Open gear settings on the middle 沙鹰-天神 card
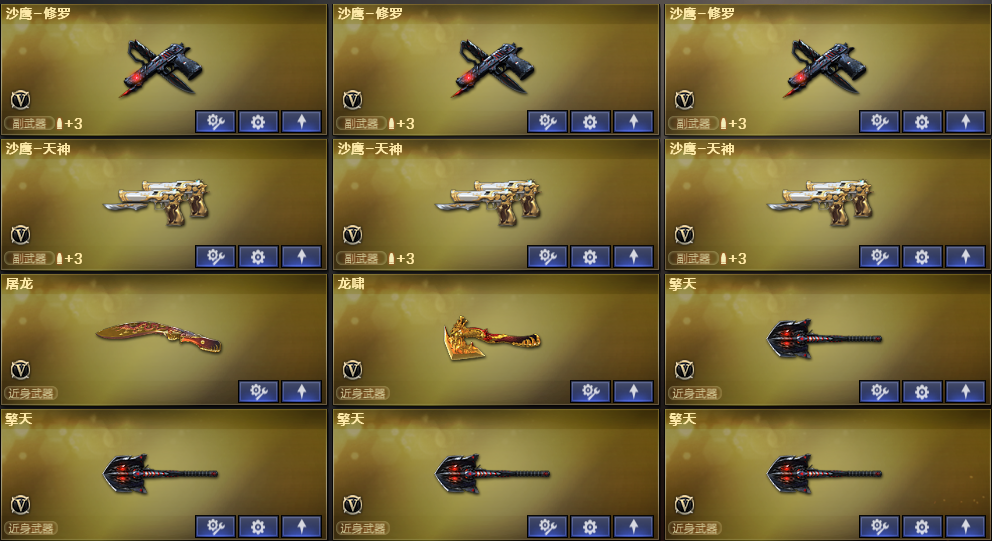The width and height of the screenshot is (992, 541). coord(590,256)
